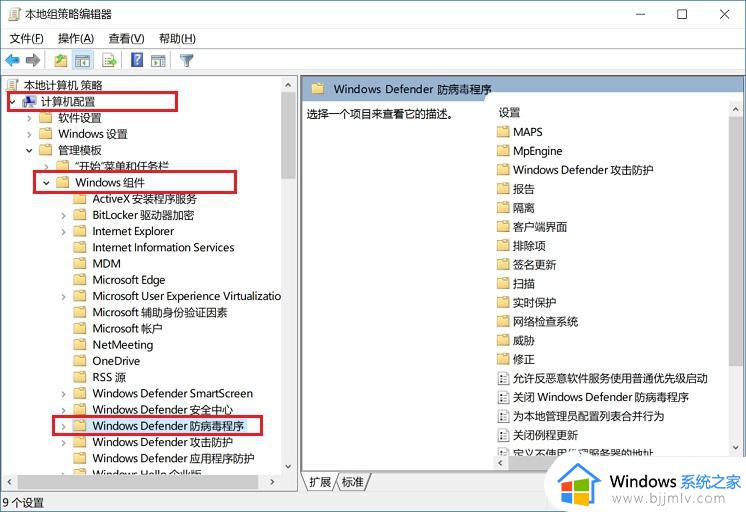The height and width of the screenshot is (512, 746).
Task: Click tree pane horizontal scroll-right arrow
Action: click(272, 482)
